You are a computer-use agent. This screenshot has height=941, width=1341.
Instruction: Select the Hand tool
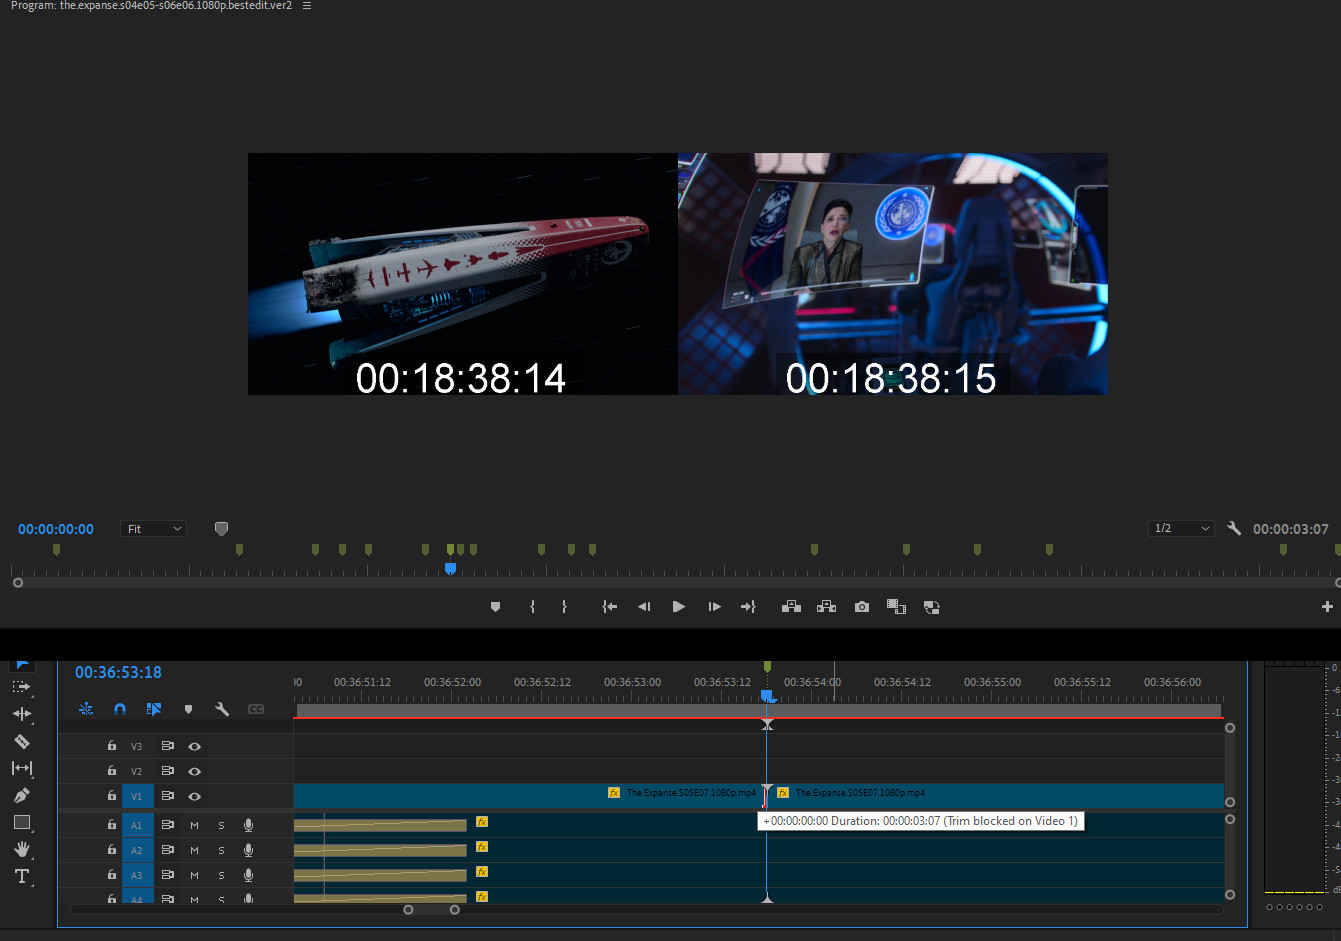[21, 849]
